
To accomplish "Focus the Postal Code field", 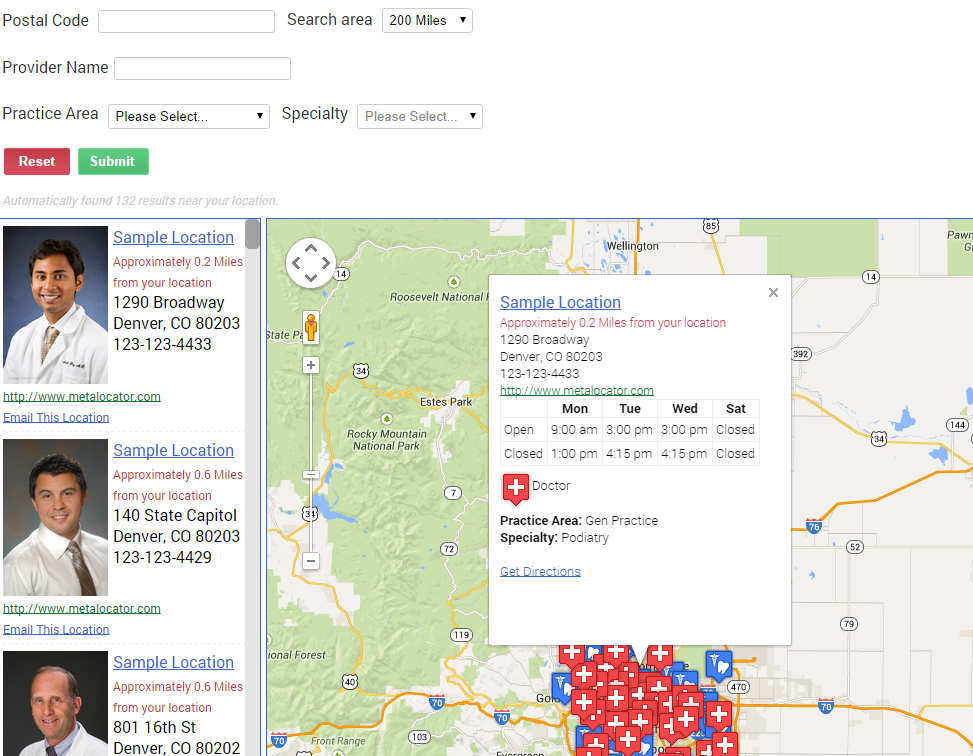I will [x=186, y=21].
